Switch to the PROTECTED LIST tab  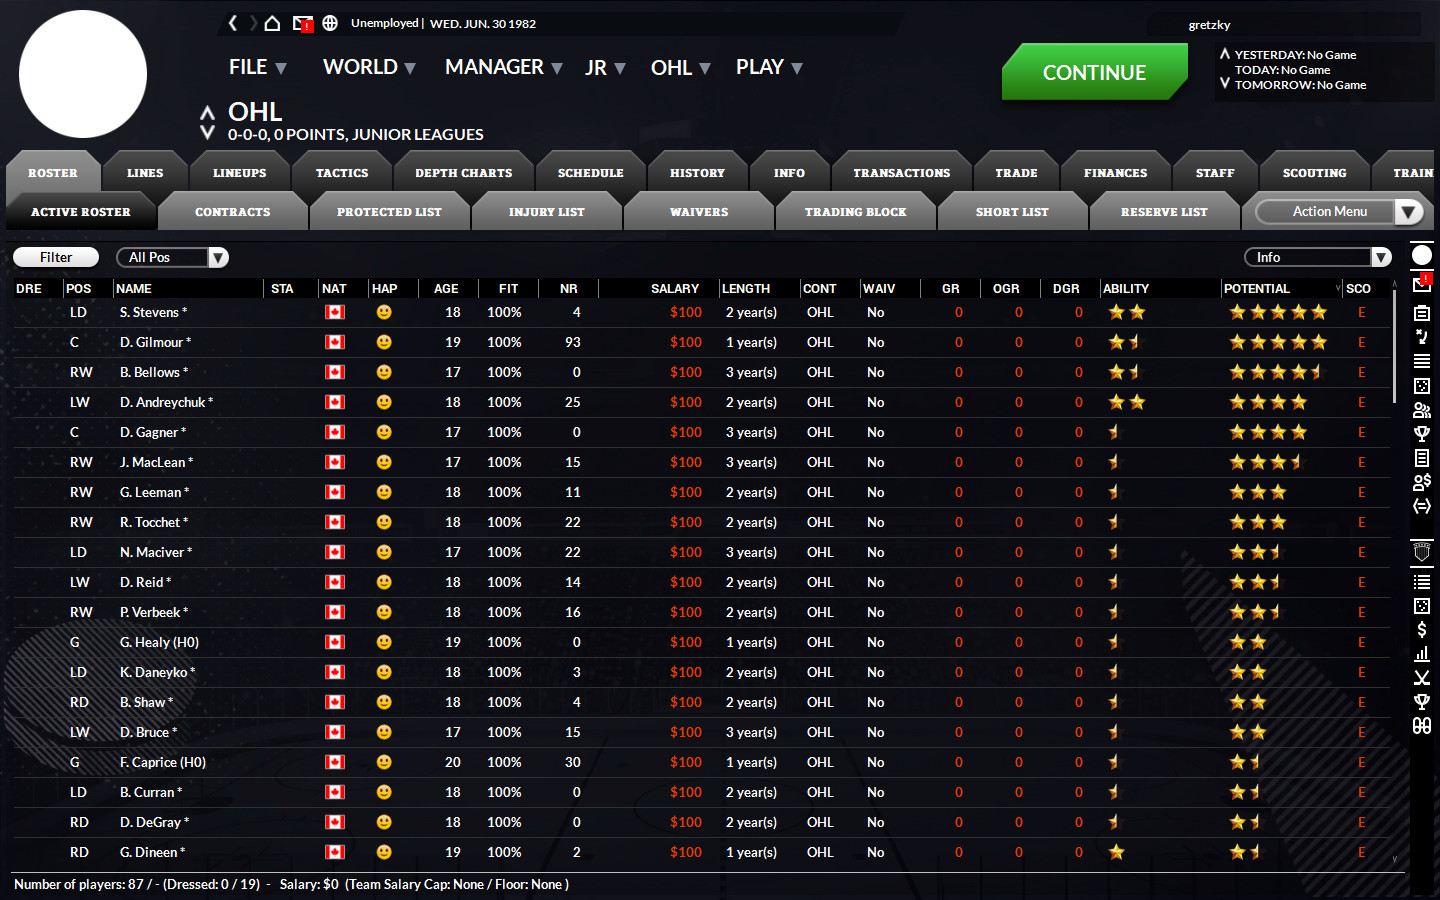click(389, 211)
